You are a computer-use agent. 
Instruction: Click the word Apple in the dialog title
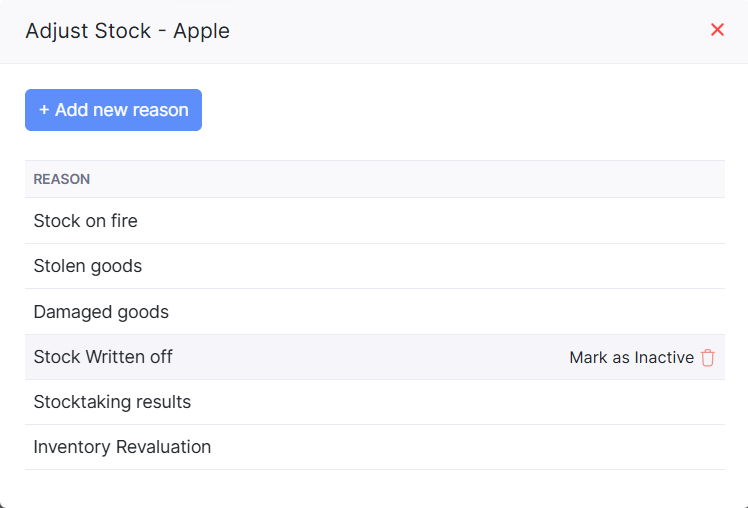pyautogui.click(x=201, y=31)
